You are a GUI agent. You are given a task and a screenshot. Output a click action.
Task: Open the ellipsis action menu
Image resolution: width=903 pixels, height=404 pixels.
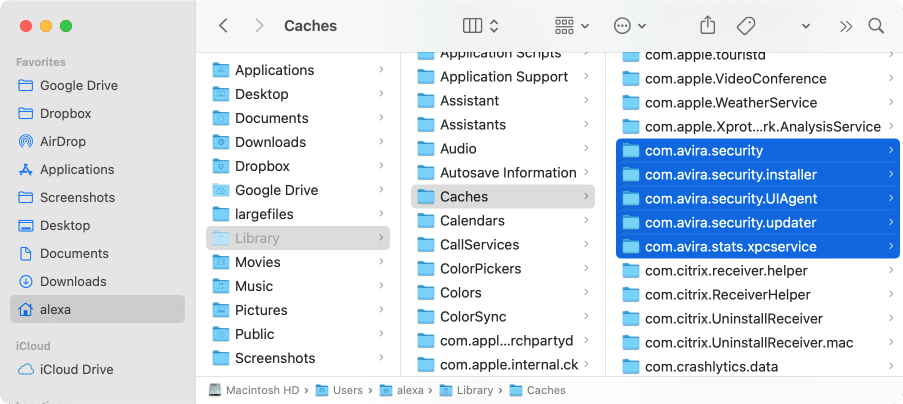(x=629, y=26)
